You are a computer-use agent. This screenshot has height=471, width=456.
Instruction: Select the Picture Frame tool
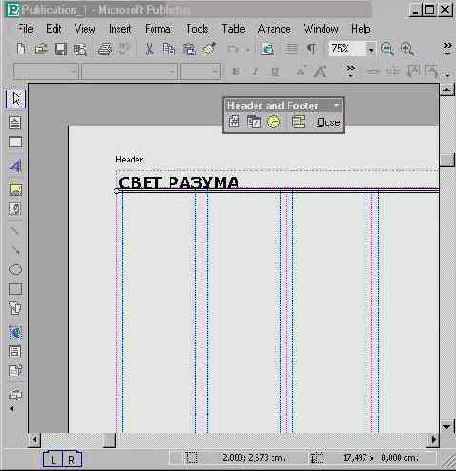[15, 189]
